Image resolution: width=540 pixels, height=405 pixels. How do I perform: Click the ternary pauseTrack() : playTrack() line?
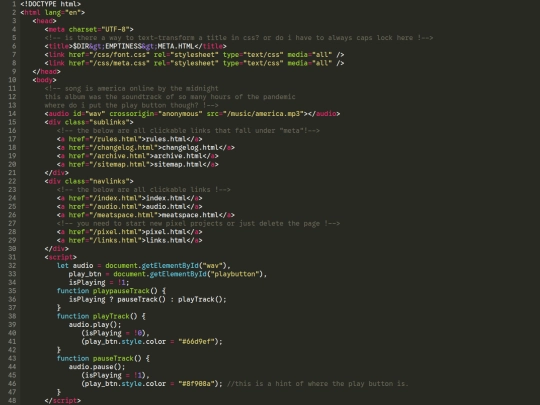click(147, 300)
